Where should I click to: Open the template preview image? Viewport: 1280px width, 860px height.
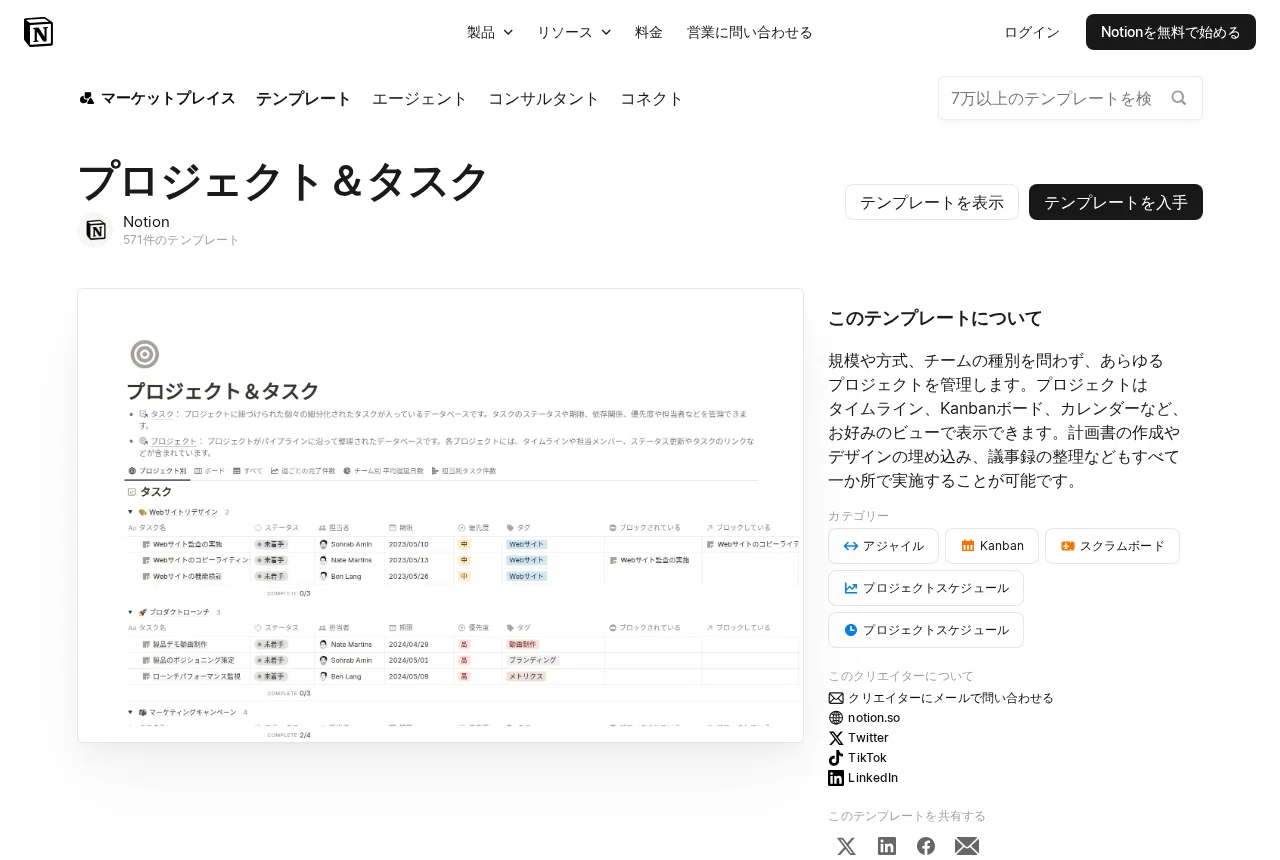click(440, 516)
